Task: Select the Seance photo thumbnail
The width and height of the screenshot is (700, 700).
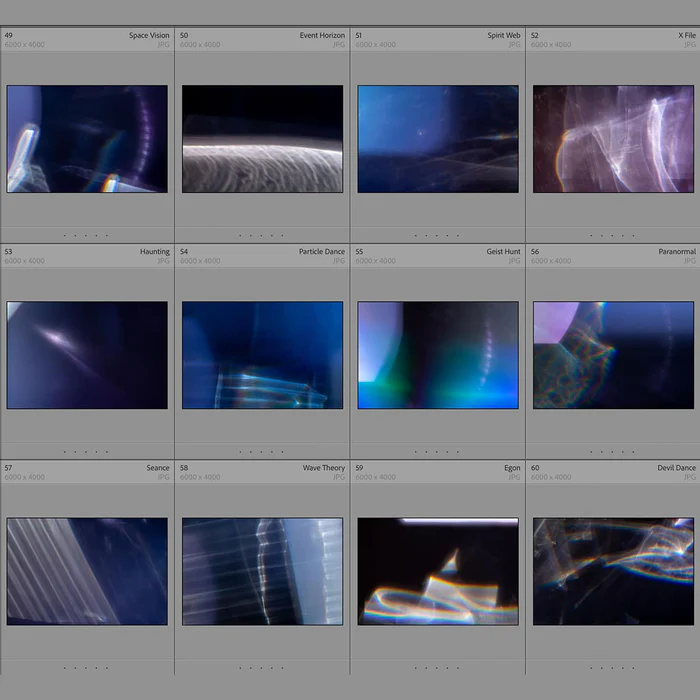Action: pyautogui.click(x=87, y=571)
